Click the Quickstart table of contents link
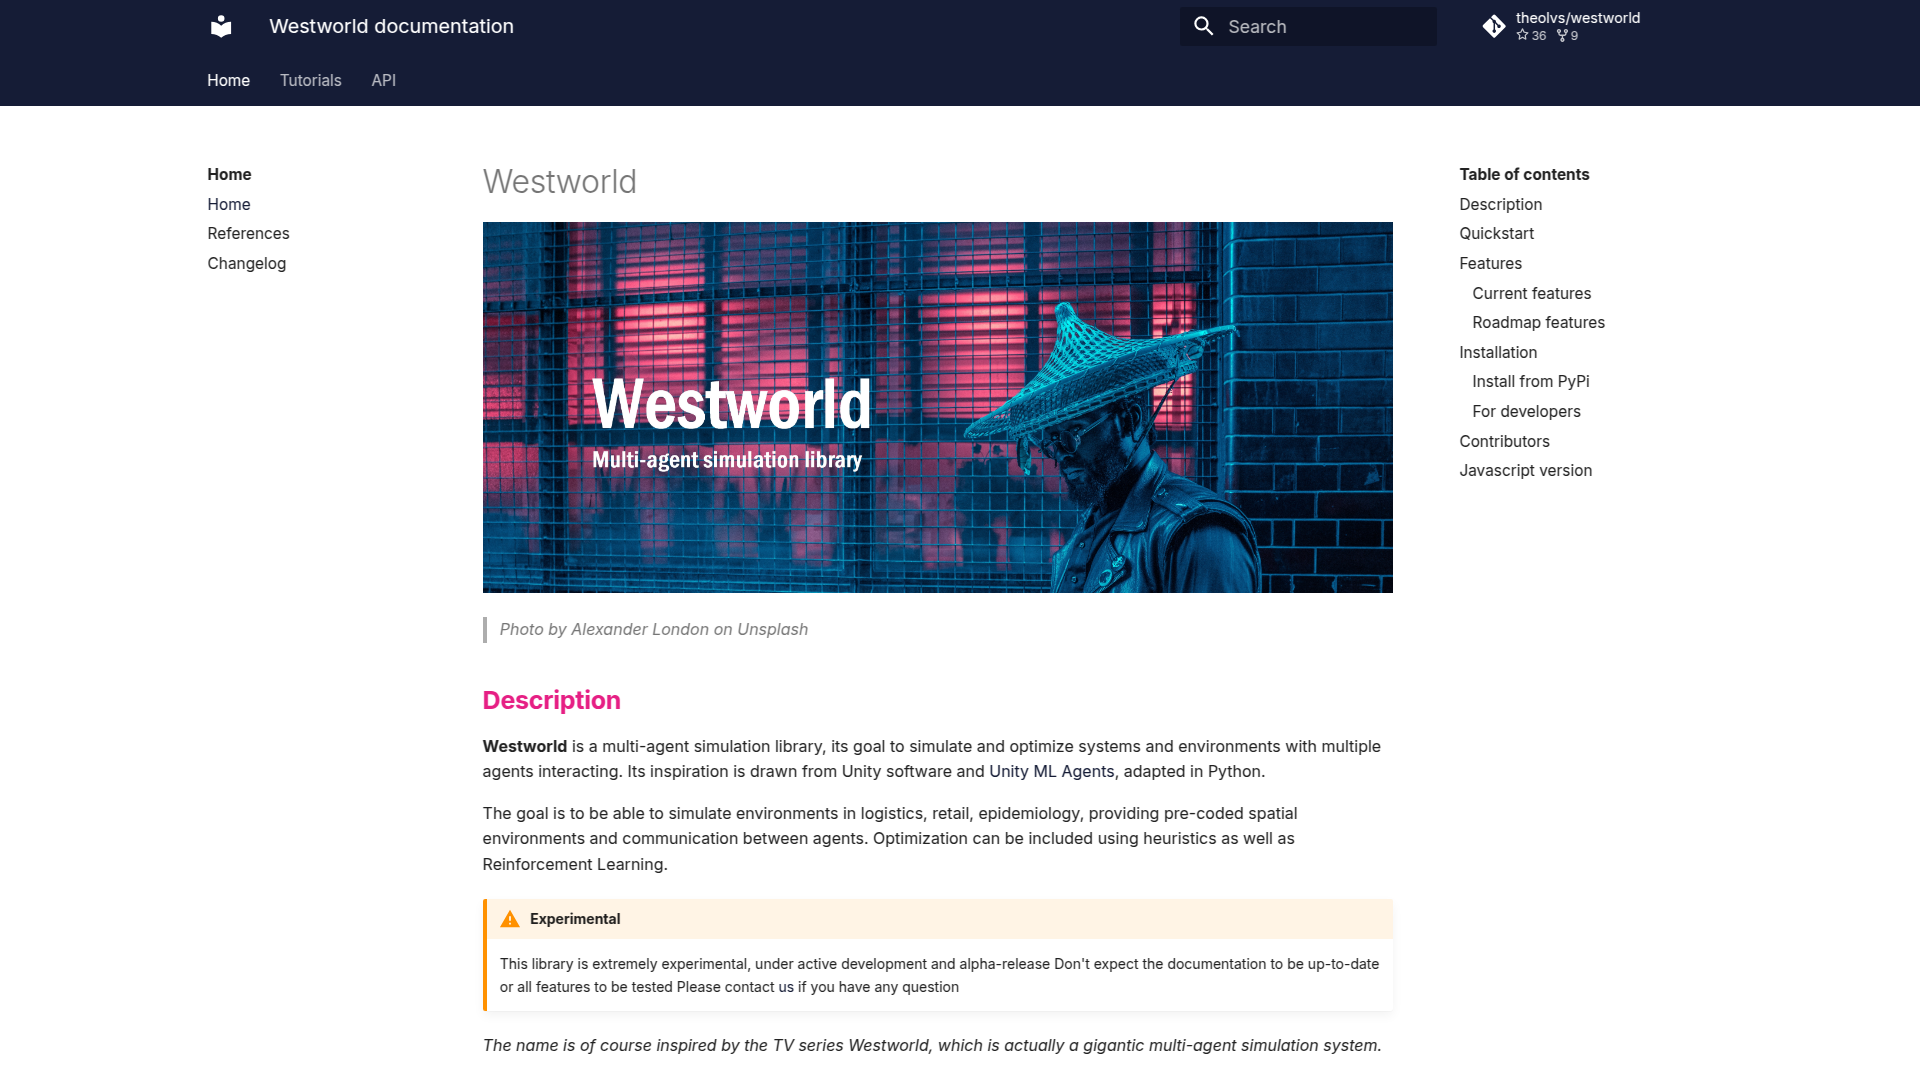 (x=1497, y=233)
